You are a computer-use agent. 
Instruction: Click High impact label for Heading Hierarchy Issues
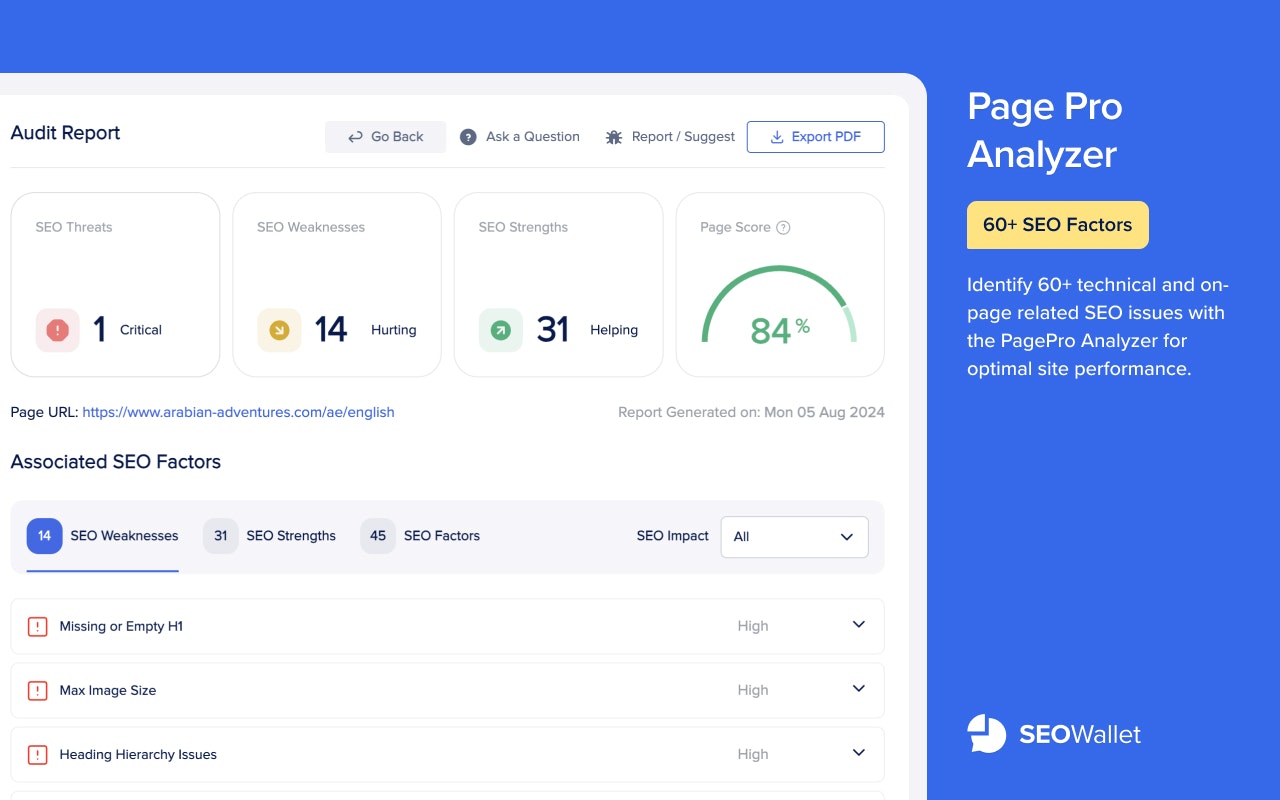[753, 754]
